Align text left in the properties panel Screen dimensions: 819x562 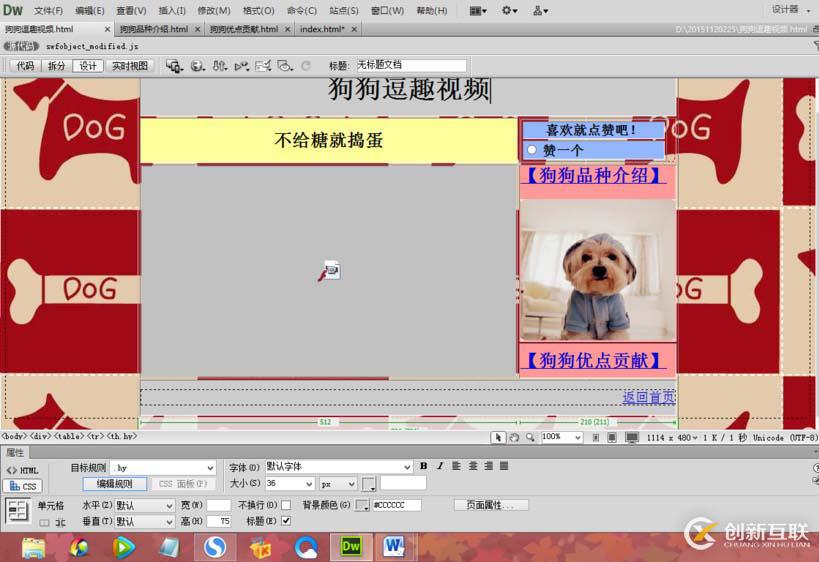point(457,466)
